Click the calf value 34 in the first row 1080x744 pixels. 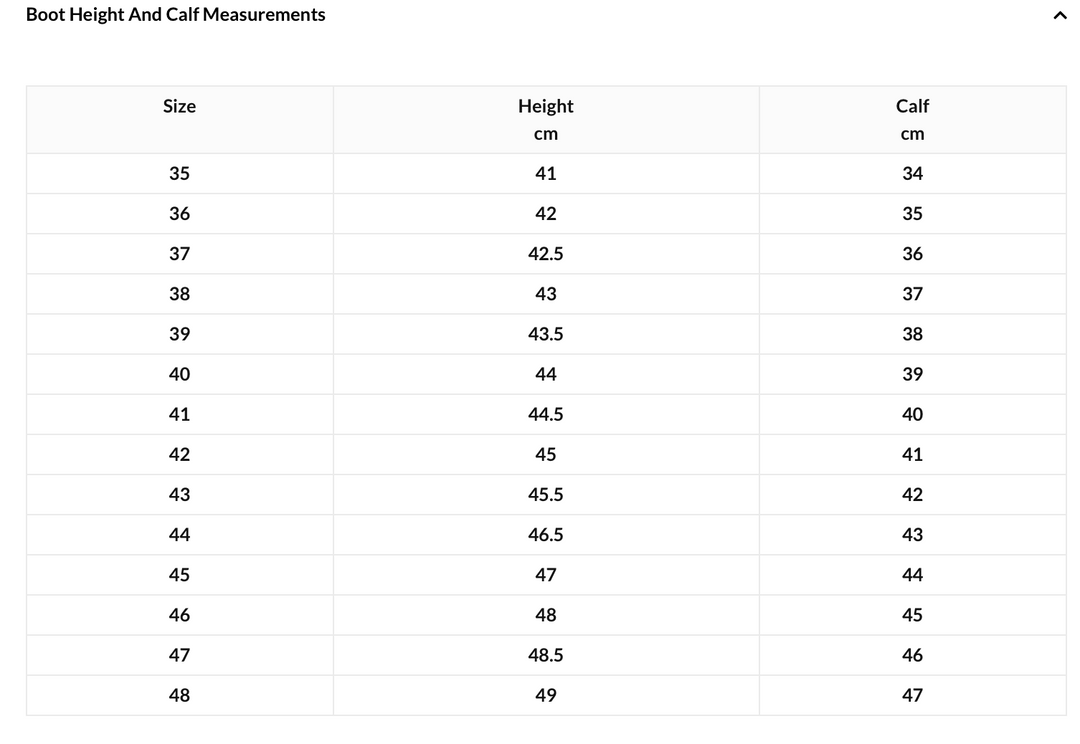click(x=912, y=174)
